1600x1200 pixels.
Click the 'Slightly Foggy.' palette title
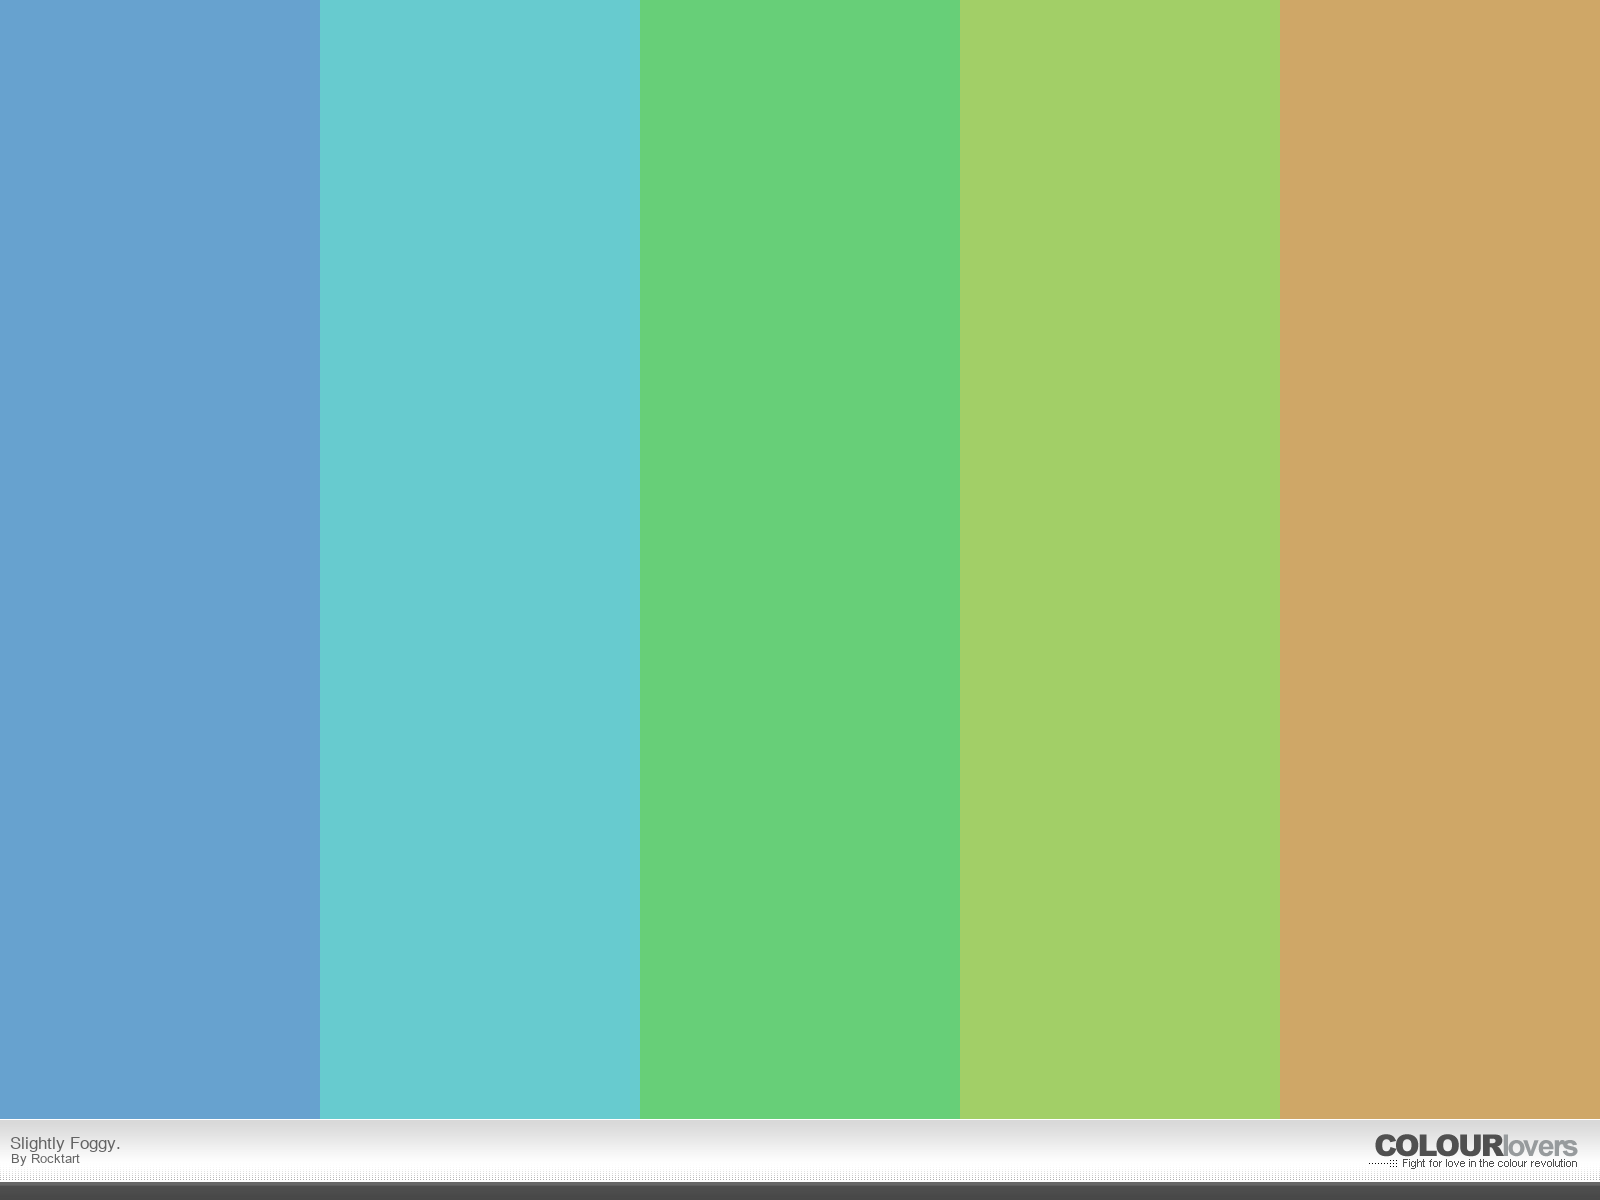65,1143
